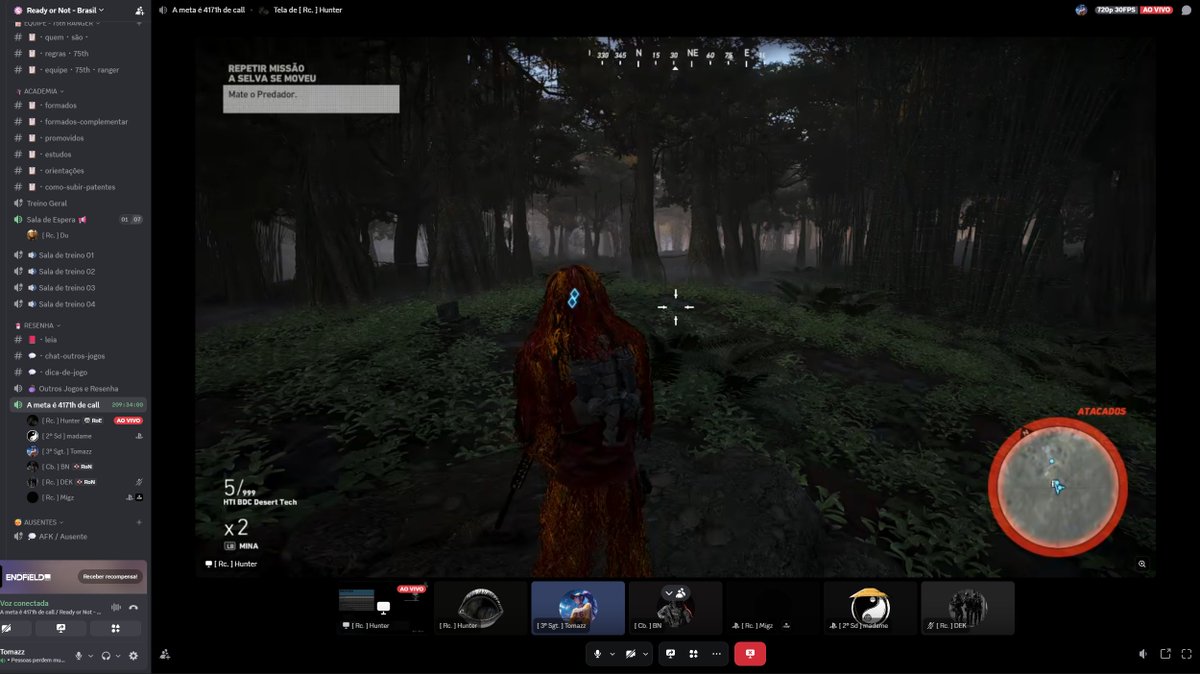
Task: Open output device options arrow in user panel
Action: point(118,656)
